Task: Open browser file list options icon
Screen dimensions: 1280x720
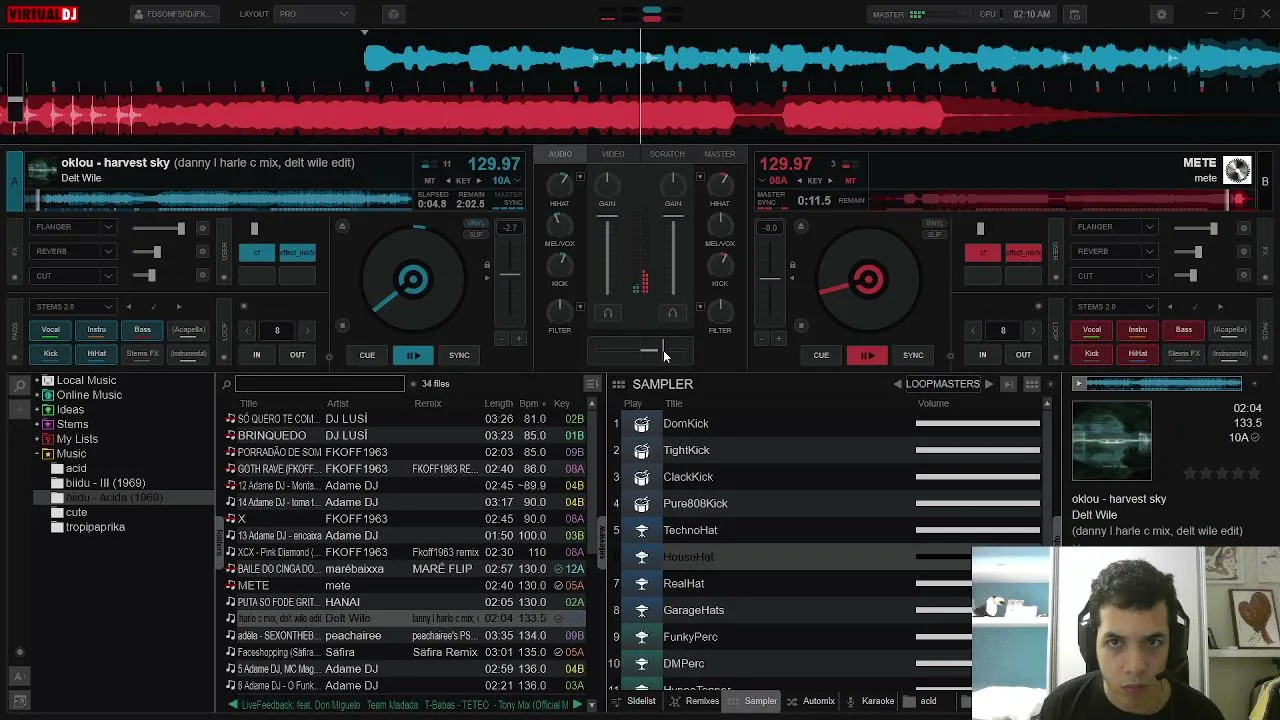Action: click(x=592, y=384)
